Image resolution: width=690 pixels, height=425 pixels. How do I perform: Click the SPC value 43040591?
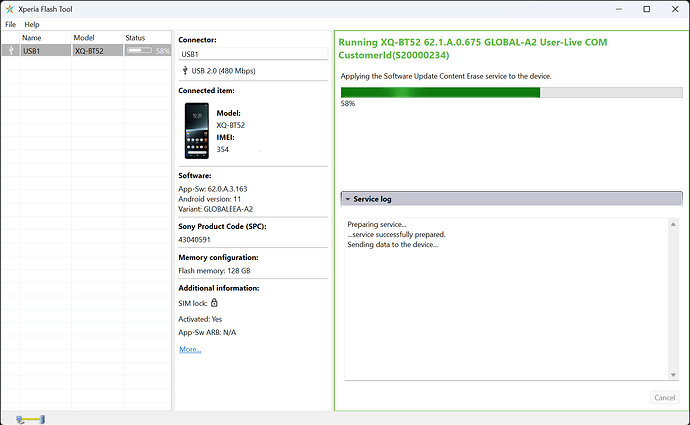(x=194, y=240)
